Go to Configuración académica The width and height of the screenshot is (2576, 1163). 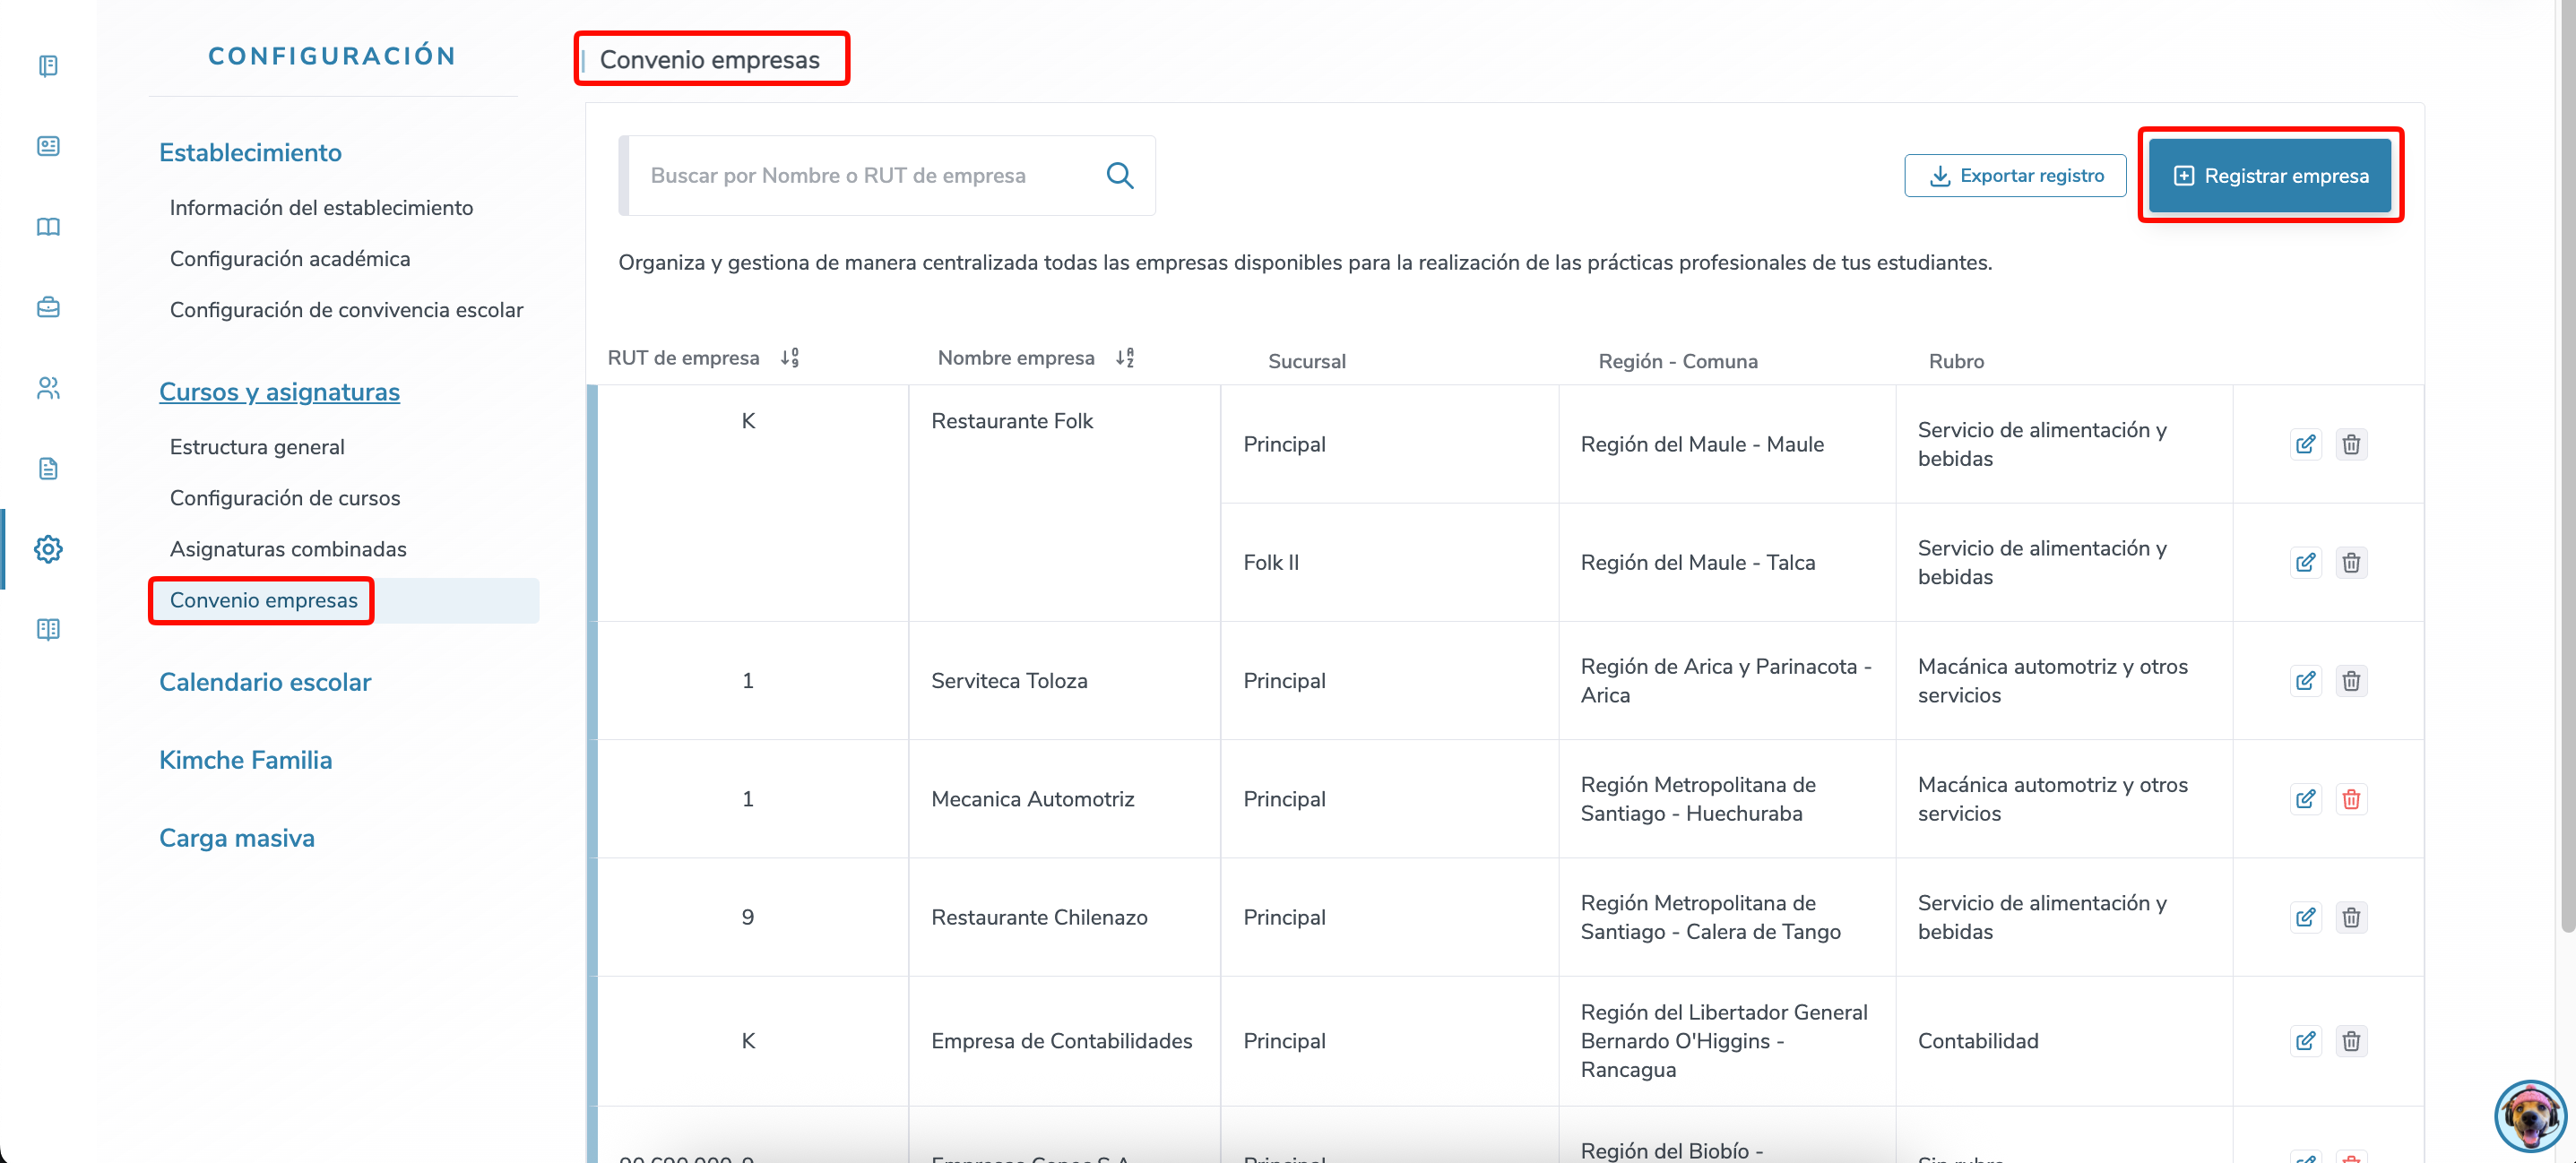(290, 259)
